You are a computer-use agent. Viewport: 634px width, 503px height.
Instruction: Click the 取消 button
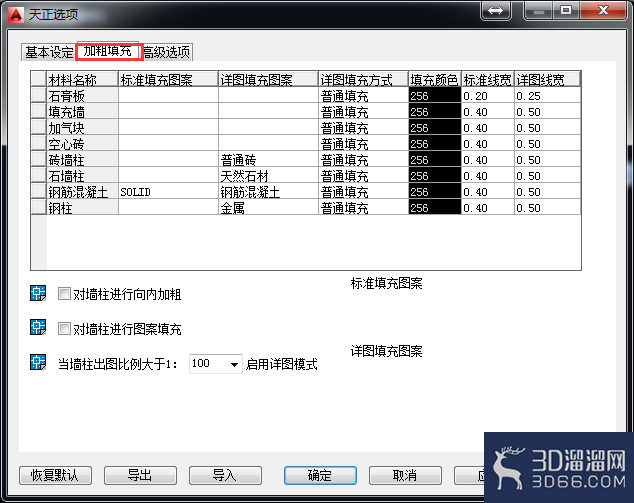tap(405, 475)
